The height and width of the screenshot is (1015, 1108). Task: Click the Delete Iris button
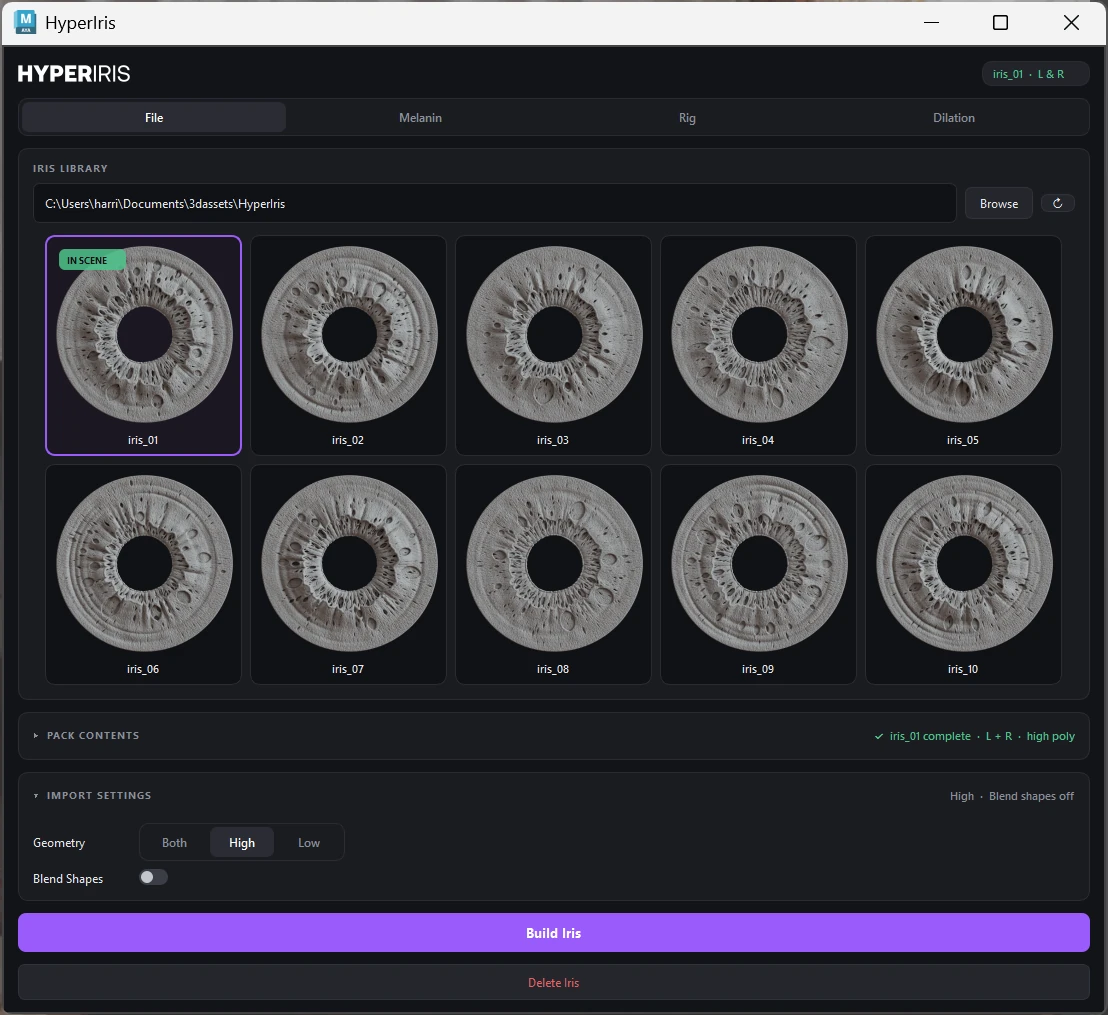(x=553, y=982)
